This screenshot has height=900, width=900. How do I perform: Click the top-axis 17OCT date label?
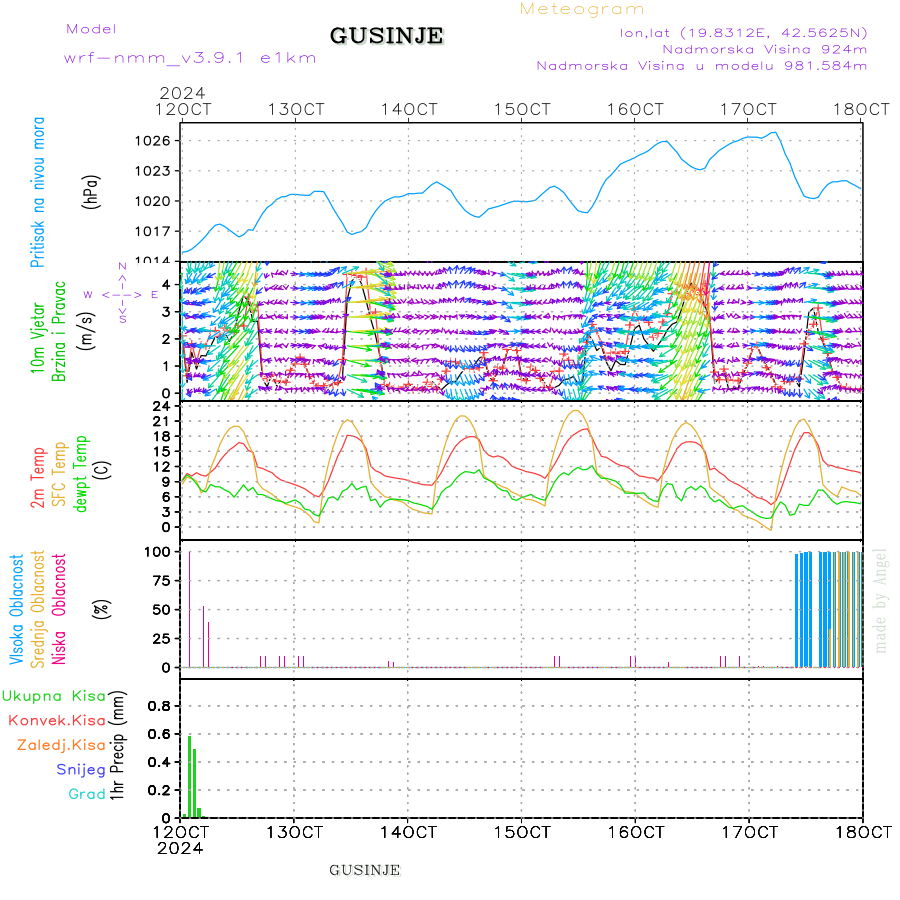[748, 110]
